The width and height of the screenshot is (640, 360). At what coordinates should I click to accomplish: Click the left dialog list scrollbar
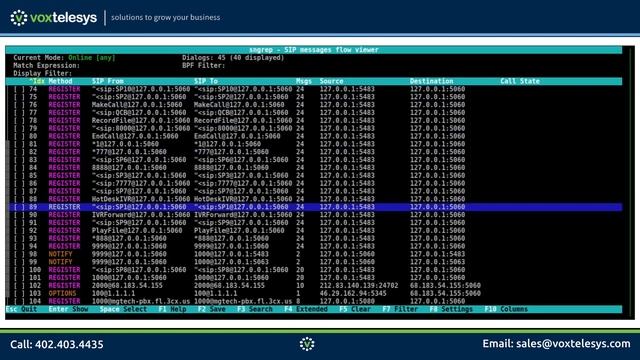(7, 218)
